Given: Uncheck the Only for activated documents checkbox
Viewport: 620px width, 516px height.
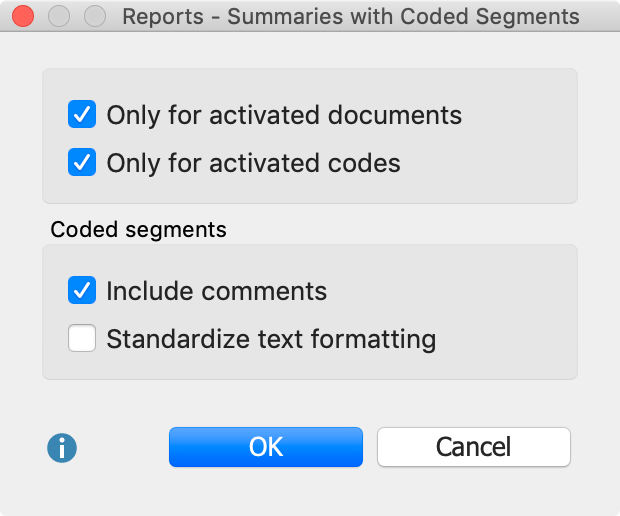Looking at the screenshot, I should point(81,115).
